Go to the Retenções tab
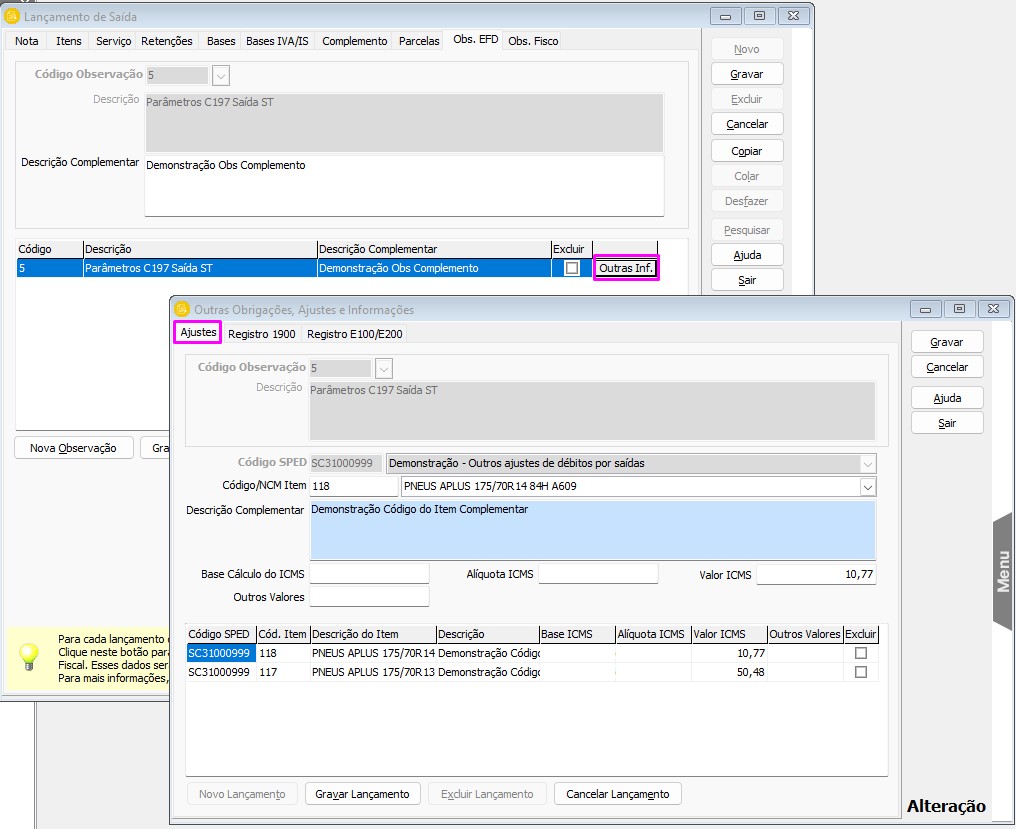This screenshot has height=829, width=1016. tap(167, 41)
